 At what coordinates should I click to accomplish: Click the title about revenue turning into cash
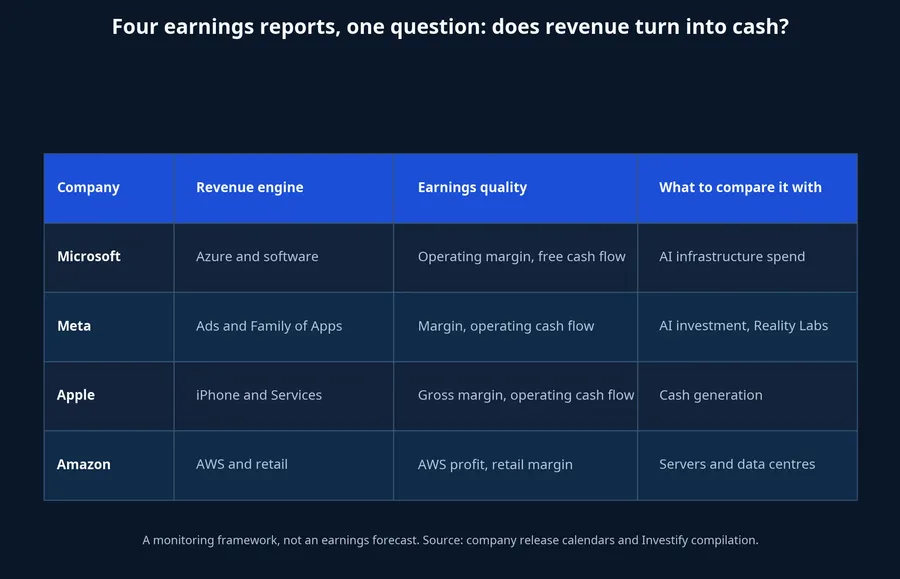450,27
